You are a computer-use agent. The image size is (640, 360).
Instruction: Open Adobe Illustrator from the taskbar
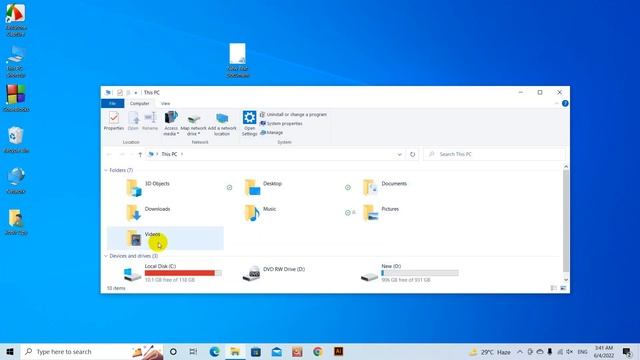(x=338, y=351)
